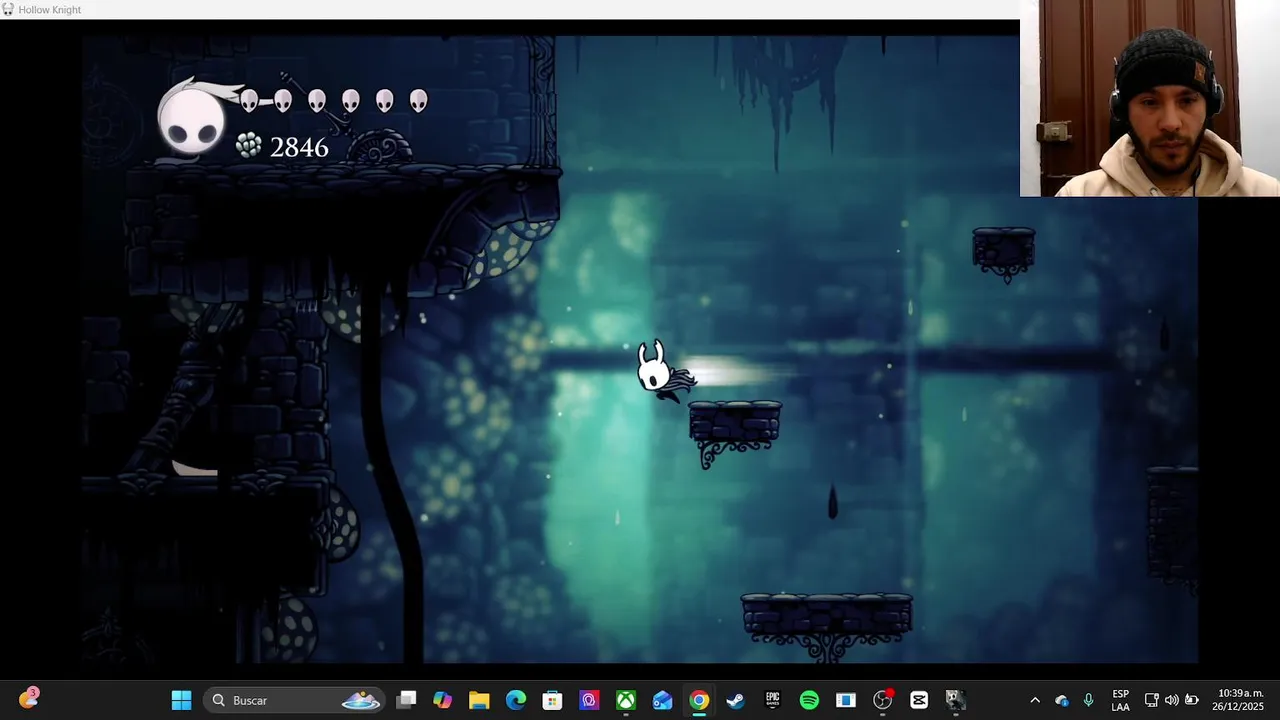Open the Xbox app from the taskbar
The height and width of the screenshot is (720, 1280).
coord(626,700)
